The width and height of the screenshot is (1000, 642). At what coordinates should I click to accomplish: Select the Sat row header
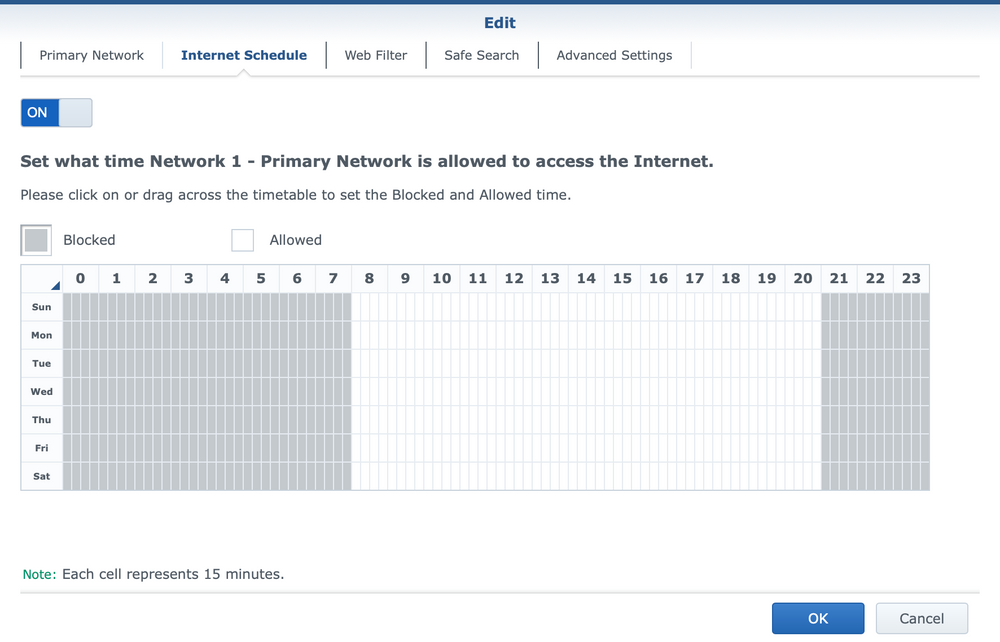(41, 476)
